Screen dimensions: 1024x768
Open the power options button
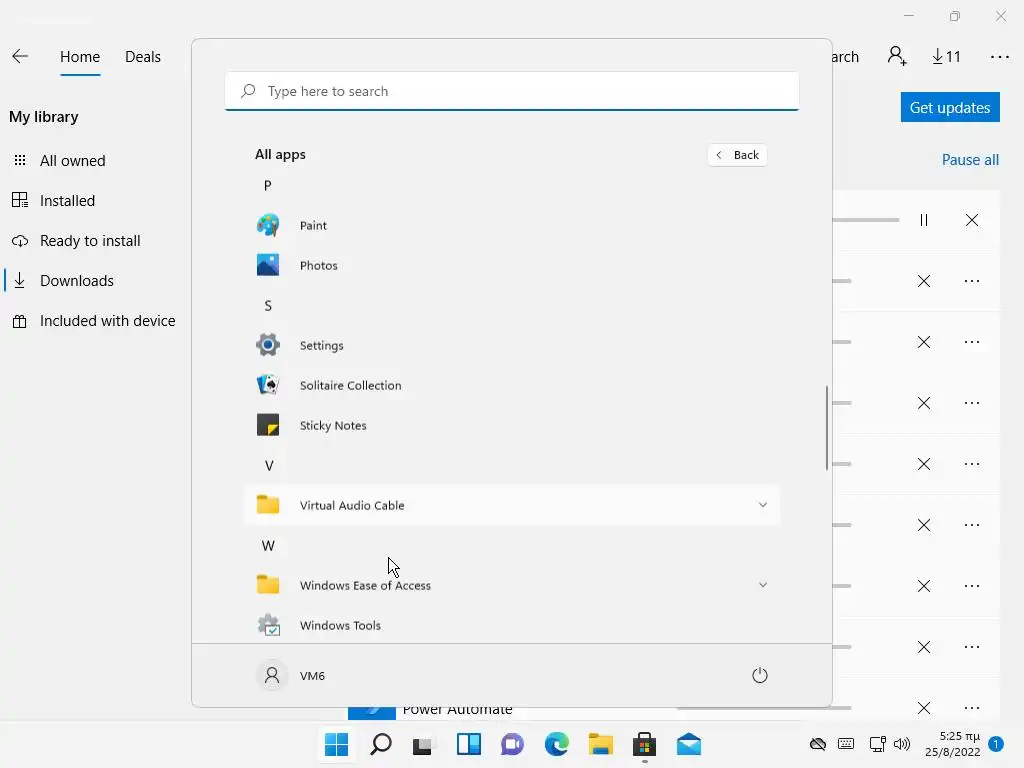(760, 675)
